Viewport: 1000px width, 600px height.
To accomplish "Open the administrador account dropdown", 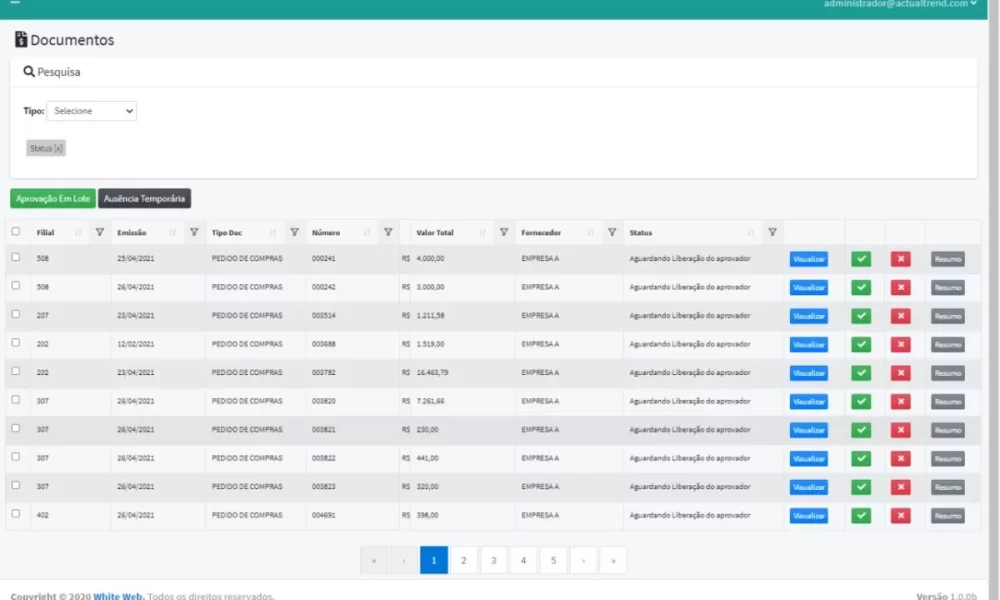I will [899, 4].
